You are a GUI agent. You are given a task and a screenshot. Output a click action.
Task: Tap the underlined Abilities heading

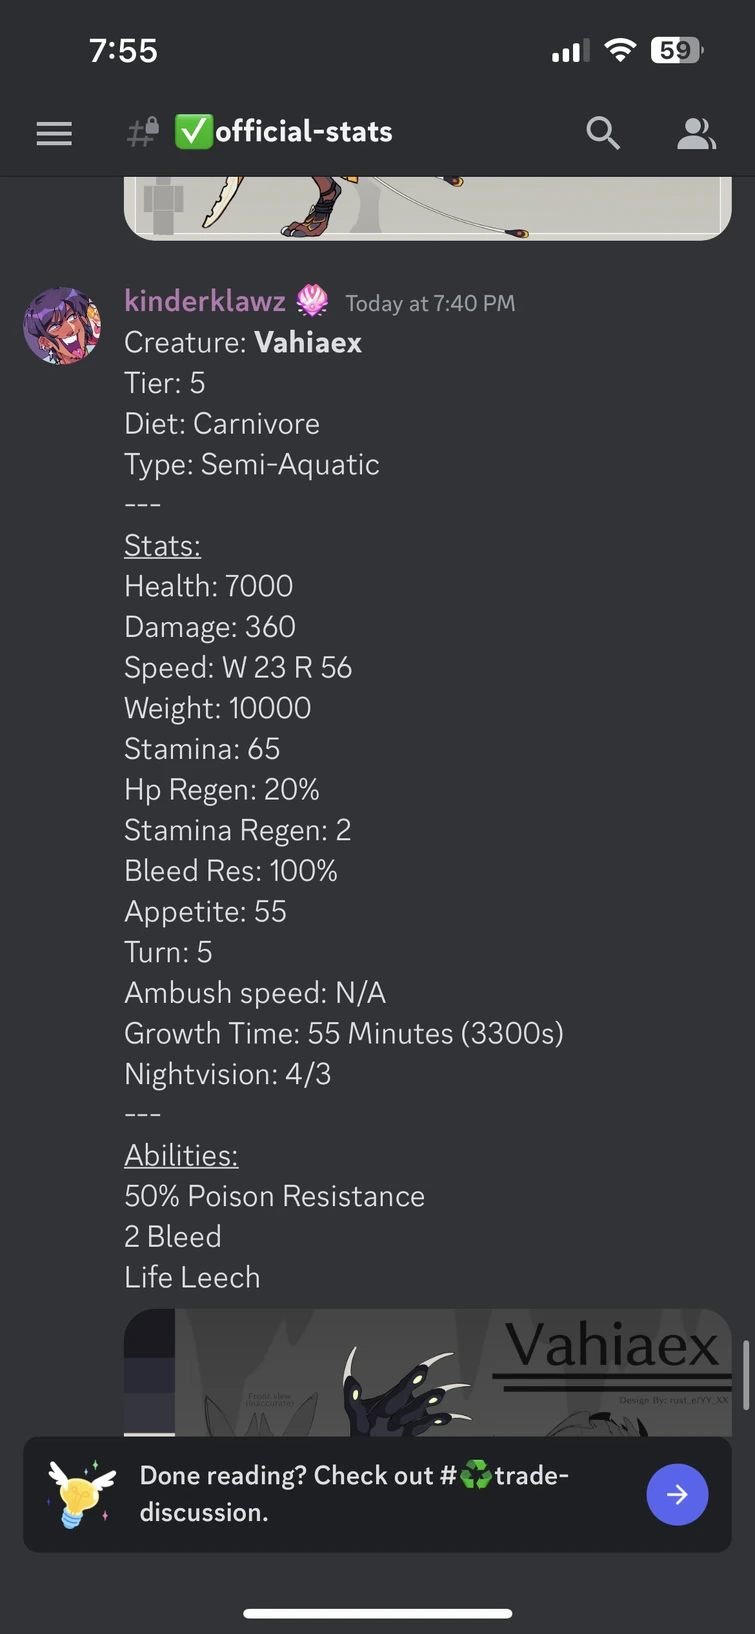(181, 1156)
